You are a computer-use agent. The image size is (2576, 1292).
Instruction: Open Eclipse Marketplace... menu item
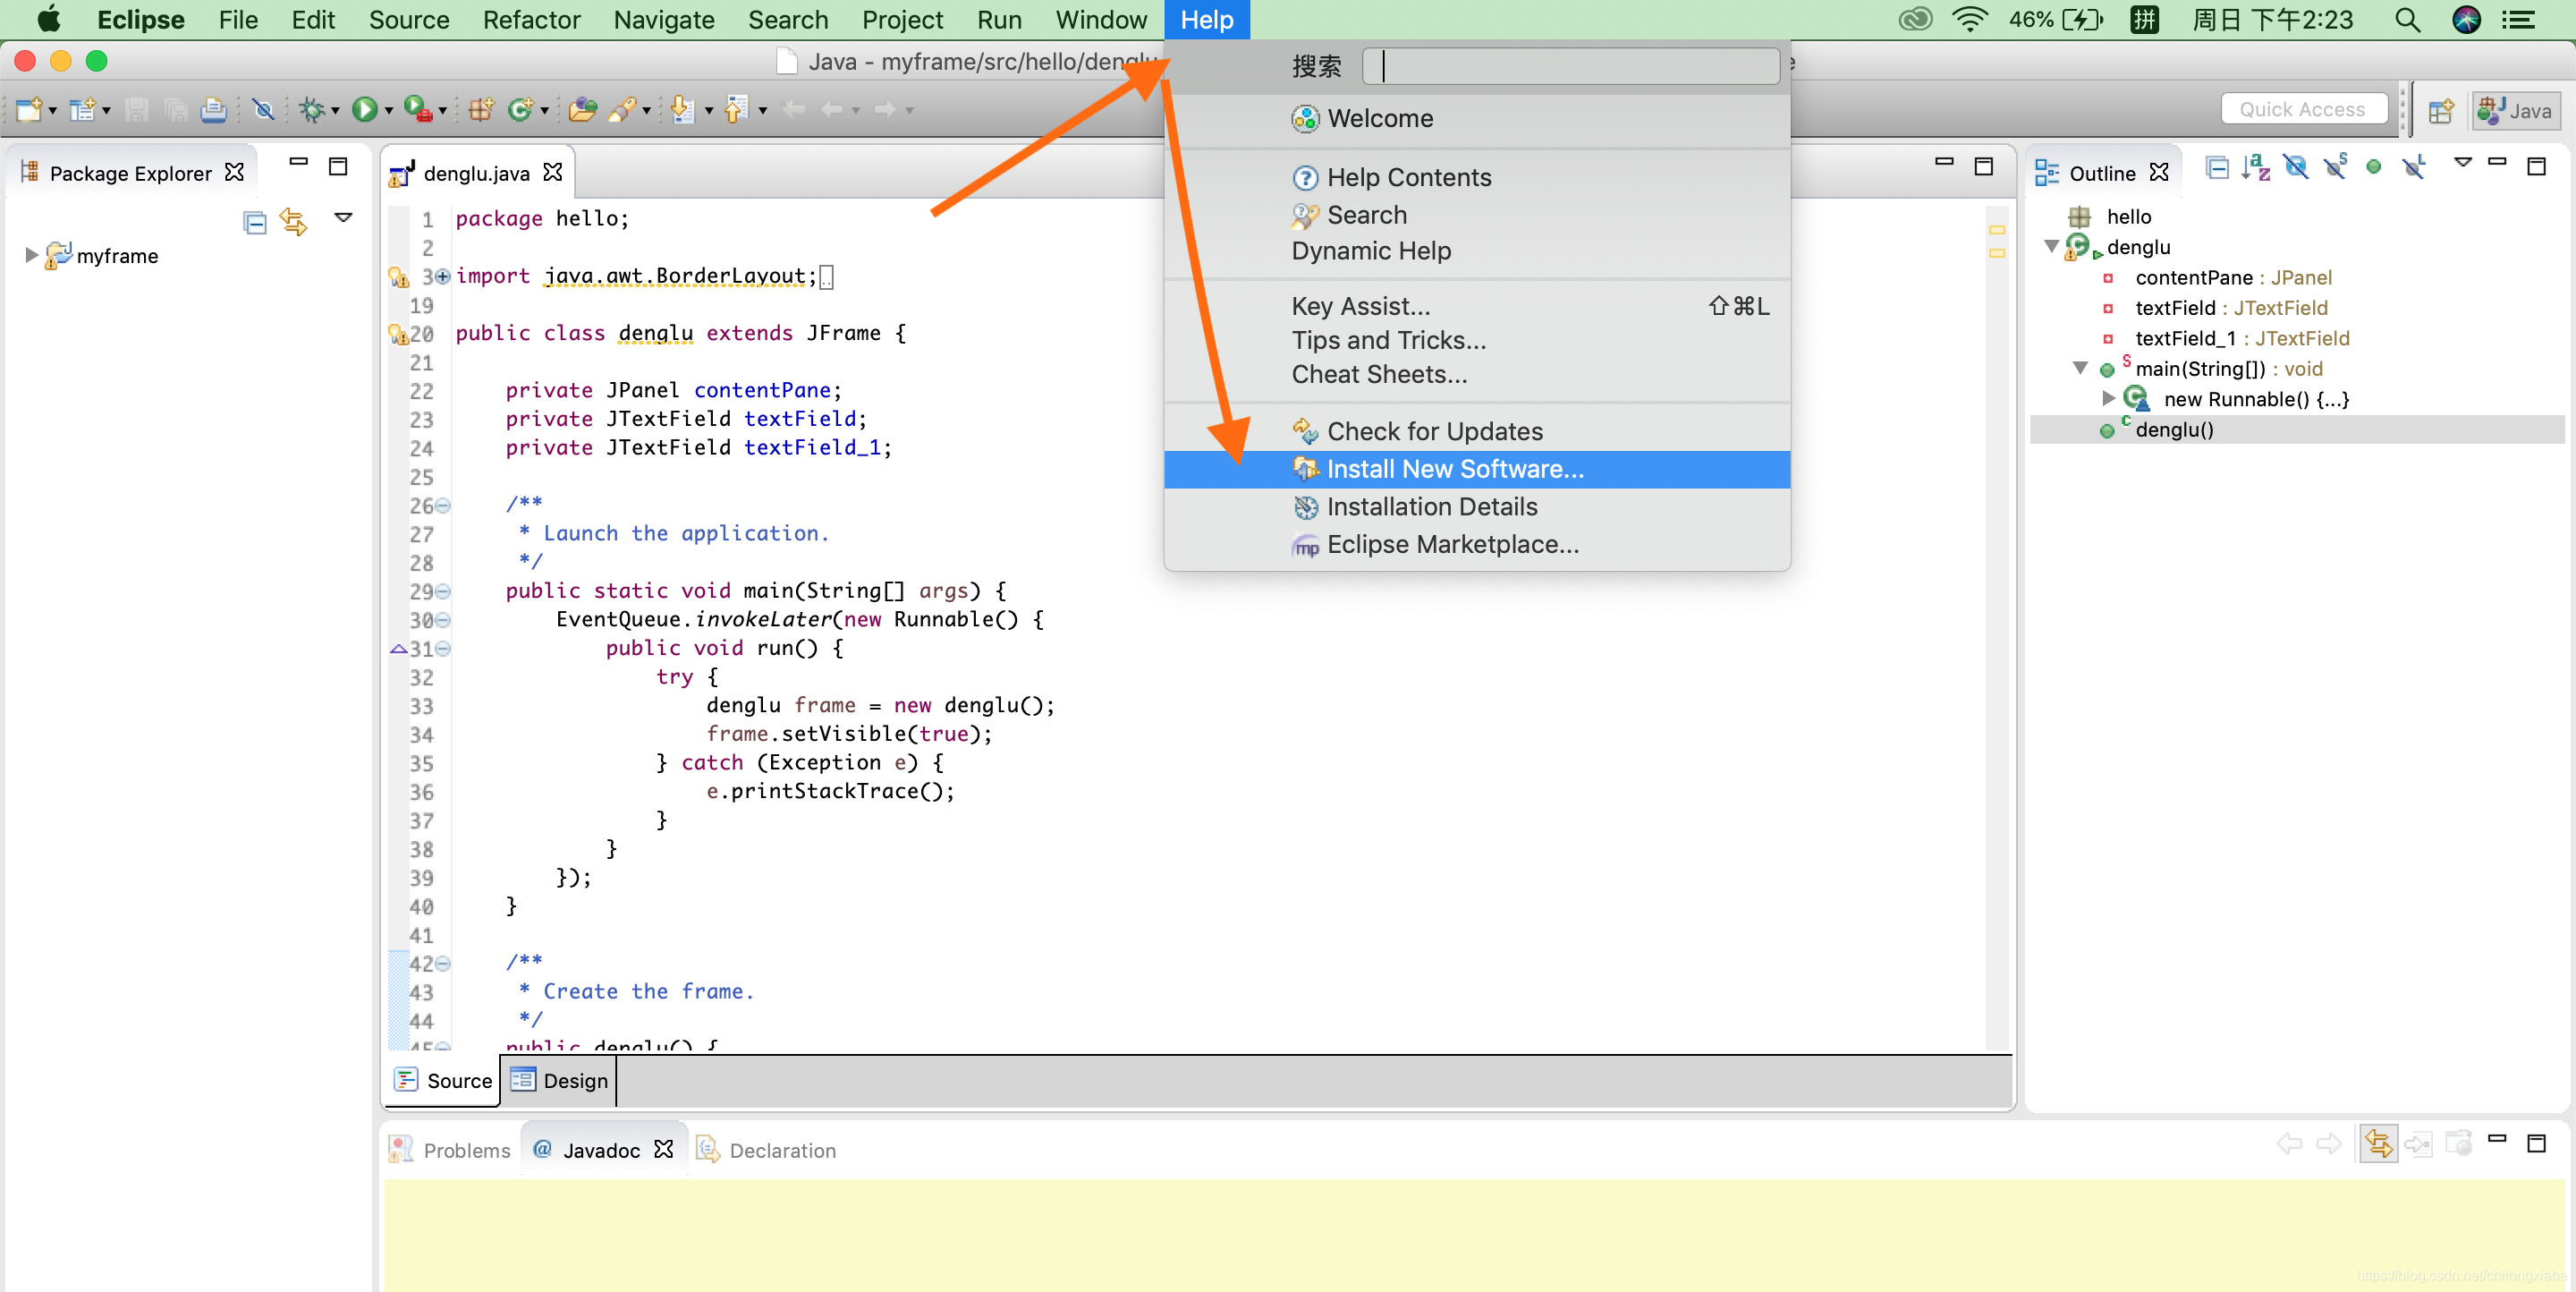coord(1477,544)
